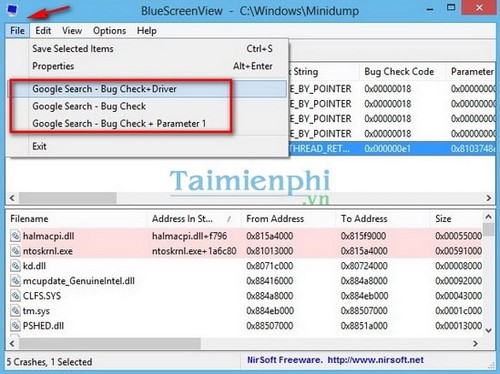Select Google Search - Bug Check+Driver
Image resolution: width=500 pixels, height=374 pixels.
click(147, 89)
